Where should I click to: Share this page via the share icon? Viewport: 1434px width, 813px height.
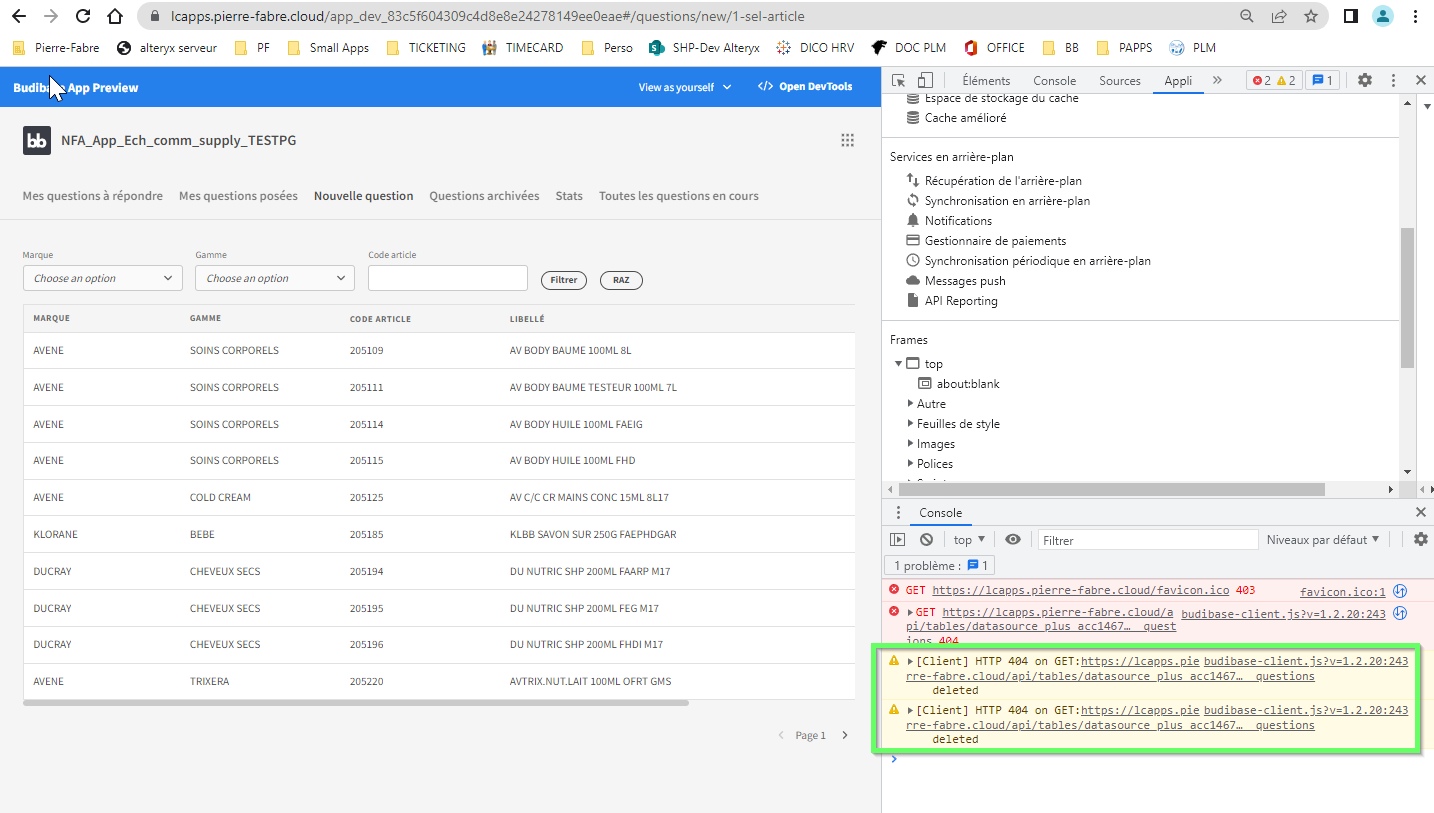pyautogui.click(x=1279, y=16)
